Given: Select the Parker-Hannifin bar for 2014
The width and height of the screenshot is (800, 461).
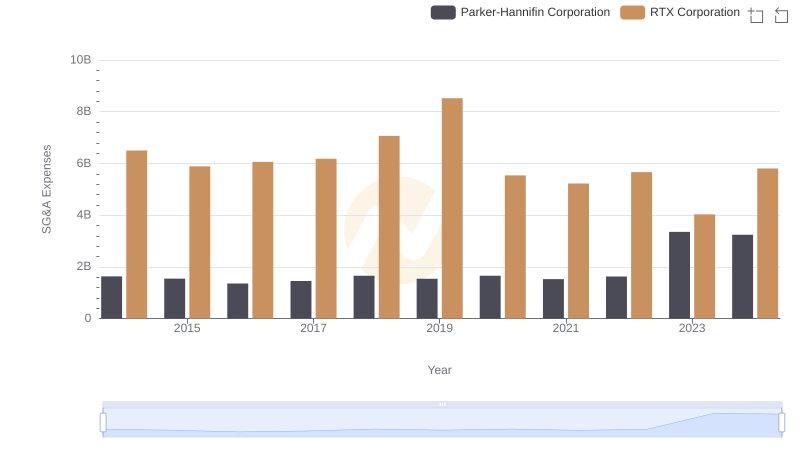Looking at the screenshot, I should (112, 297).
